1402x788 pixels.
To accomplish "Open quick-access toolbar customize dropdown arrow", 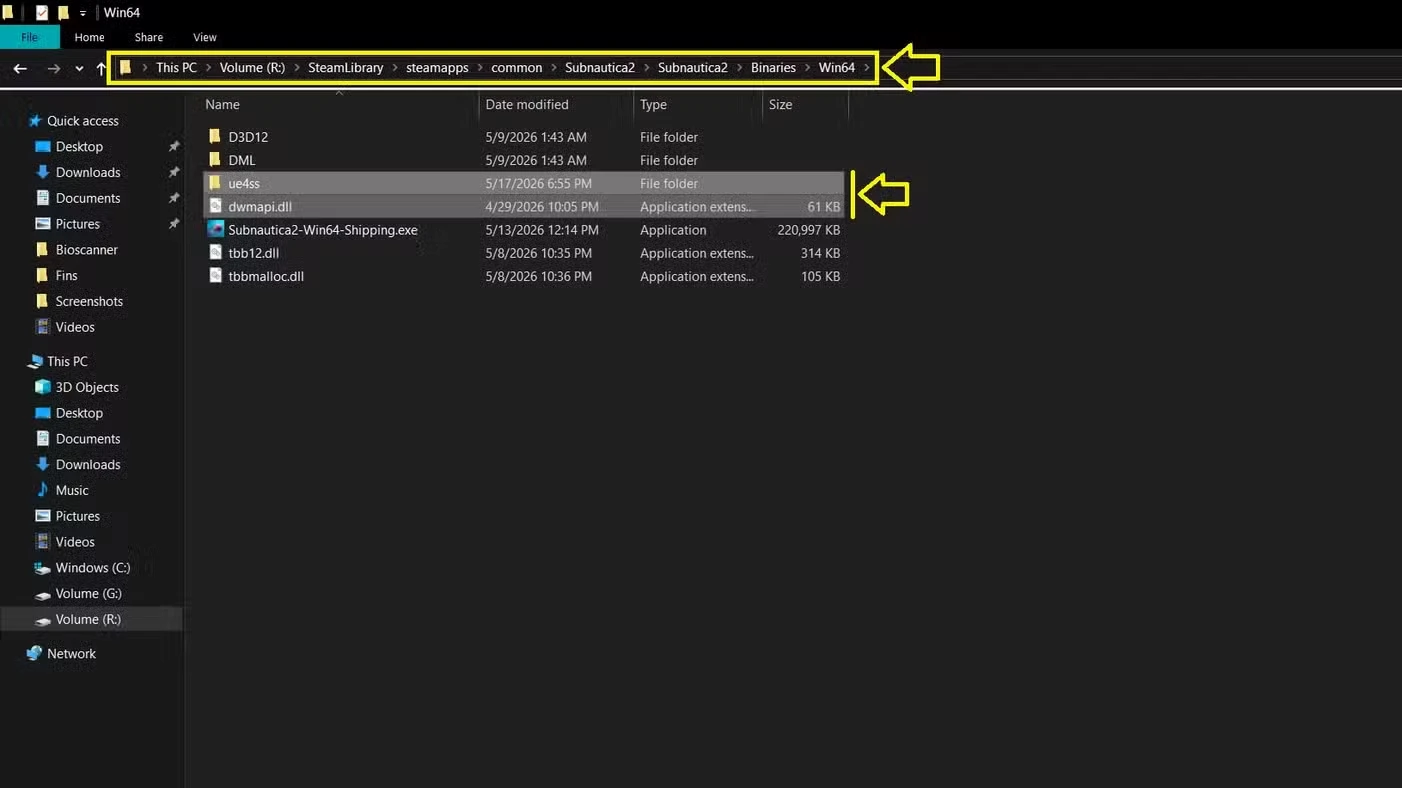I will (83, 14).
